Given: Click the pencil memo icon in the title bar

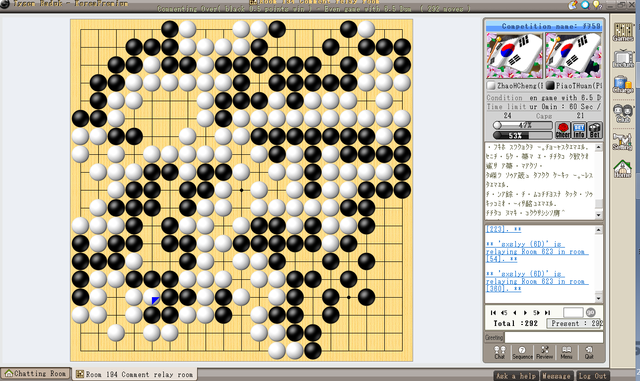Looking at the screenshot, I should pyautogui.click(x=573, y=5).
